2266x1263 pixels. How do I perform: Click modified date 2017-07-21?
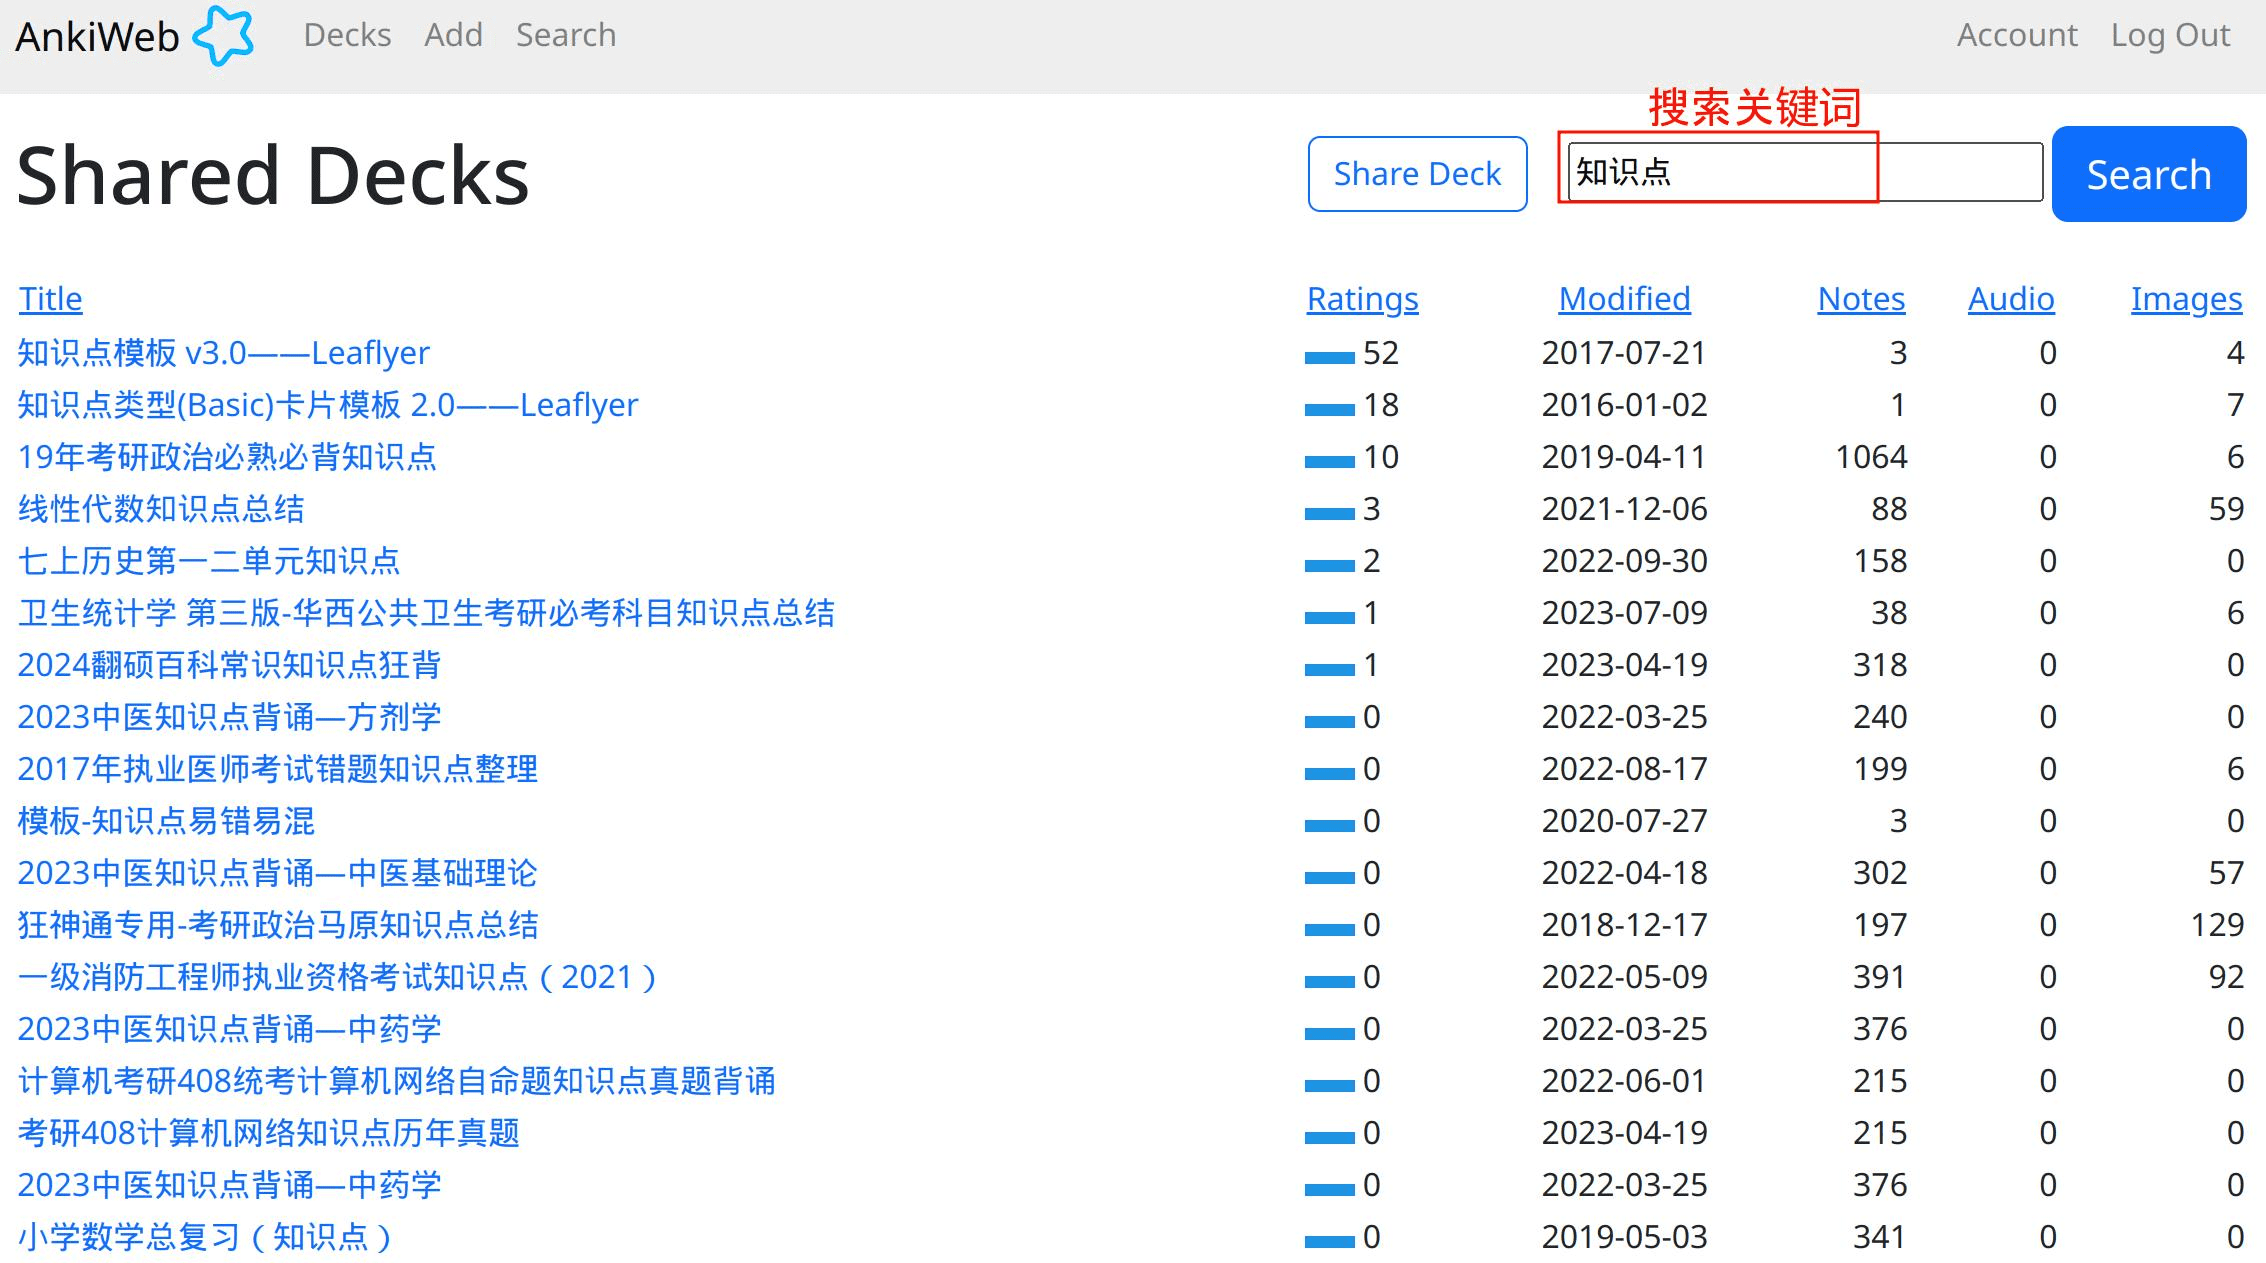(x=1624, y=353)
